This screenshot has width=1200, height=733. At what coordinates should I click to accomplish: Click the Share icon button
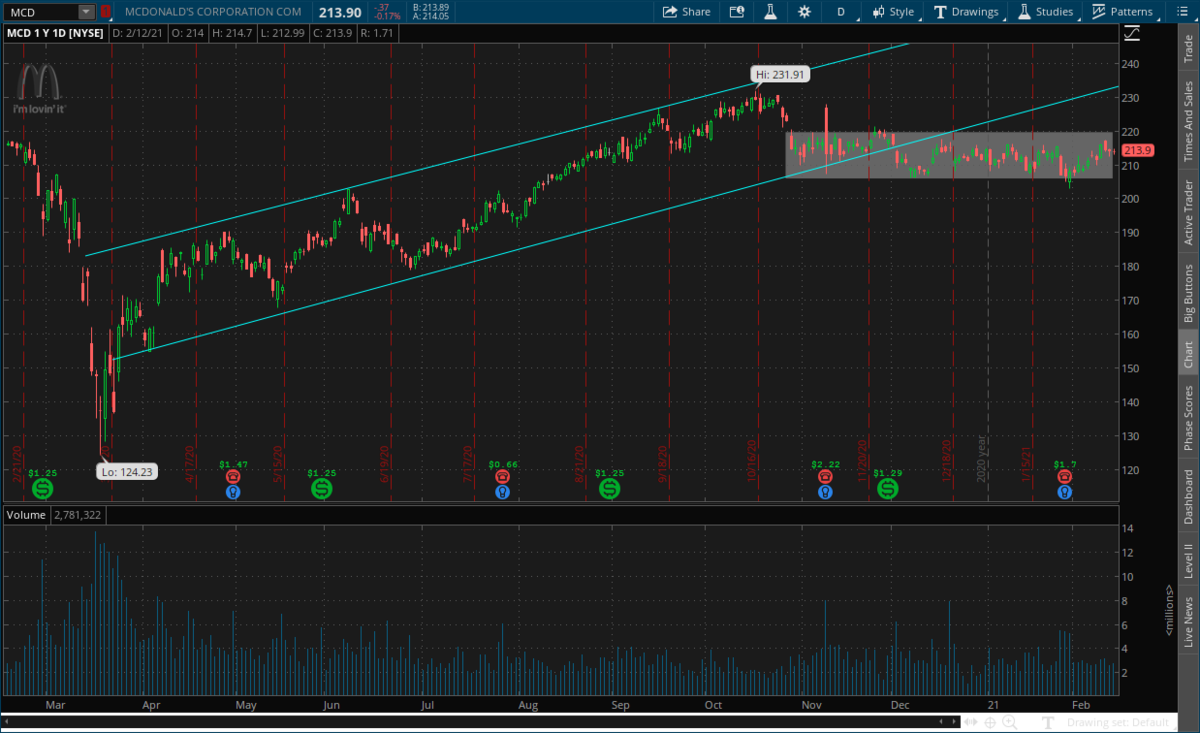[x=687, y=12]
